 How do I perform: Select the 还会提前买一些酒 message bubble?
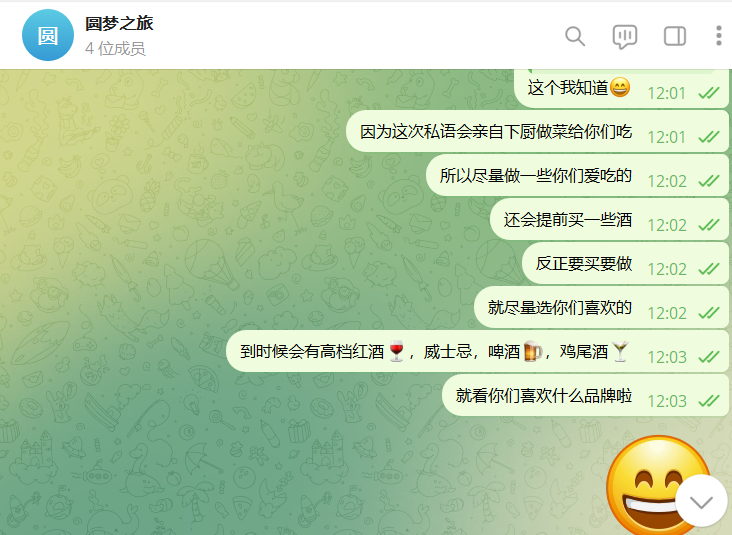609,219
